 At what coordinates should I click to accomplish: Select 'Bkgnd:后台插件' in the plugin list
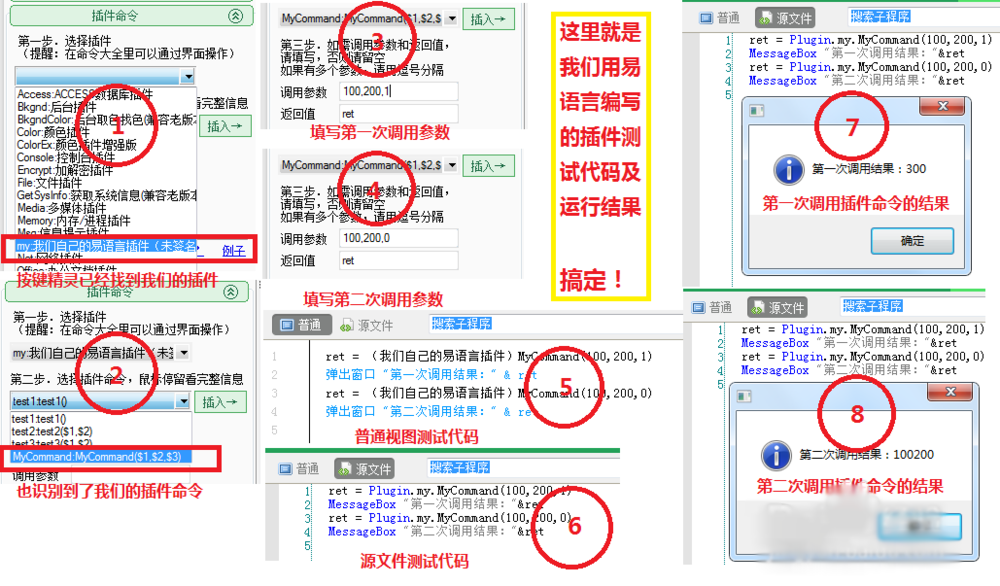(56, 107)
